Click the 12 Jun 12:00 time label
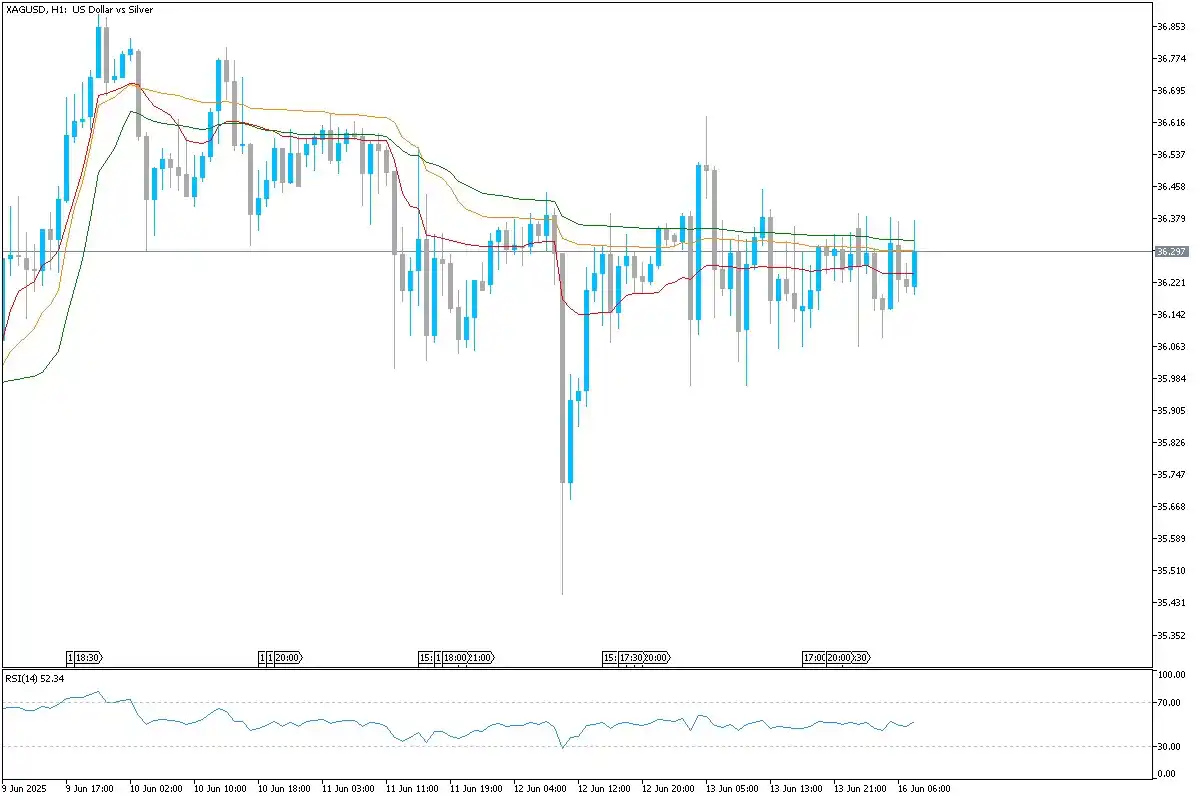This screenshot has height=800, width=1200. click(602, 789)
